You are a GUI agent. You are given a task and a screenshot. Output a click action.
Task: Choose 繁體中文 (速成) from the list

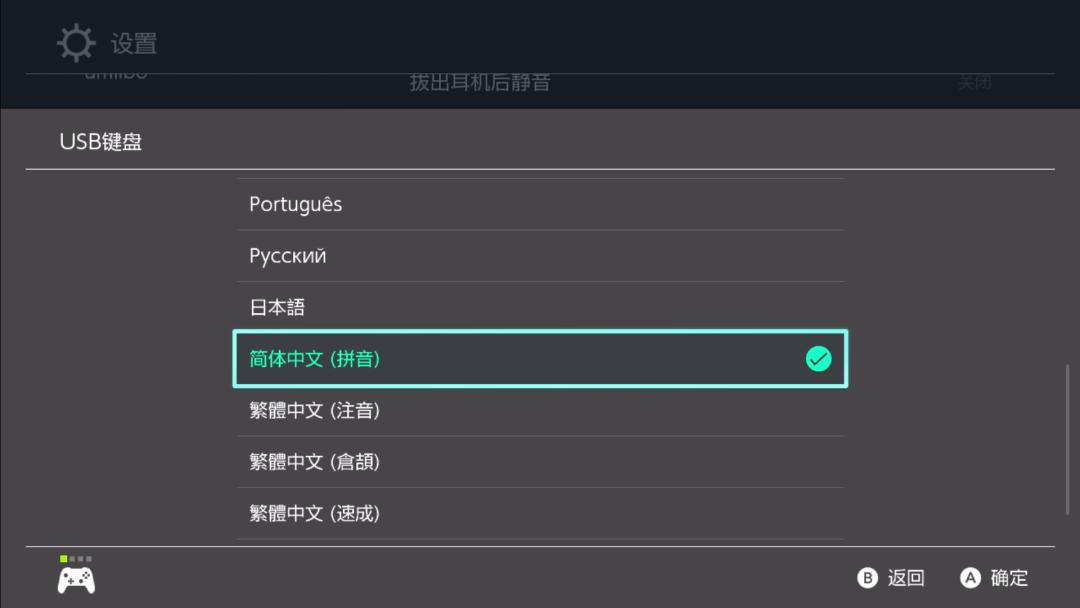pyautogui.click(x=540, y=512)
